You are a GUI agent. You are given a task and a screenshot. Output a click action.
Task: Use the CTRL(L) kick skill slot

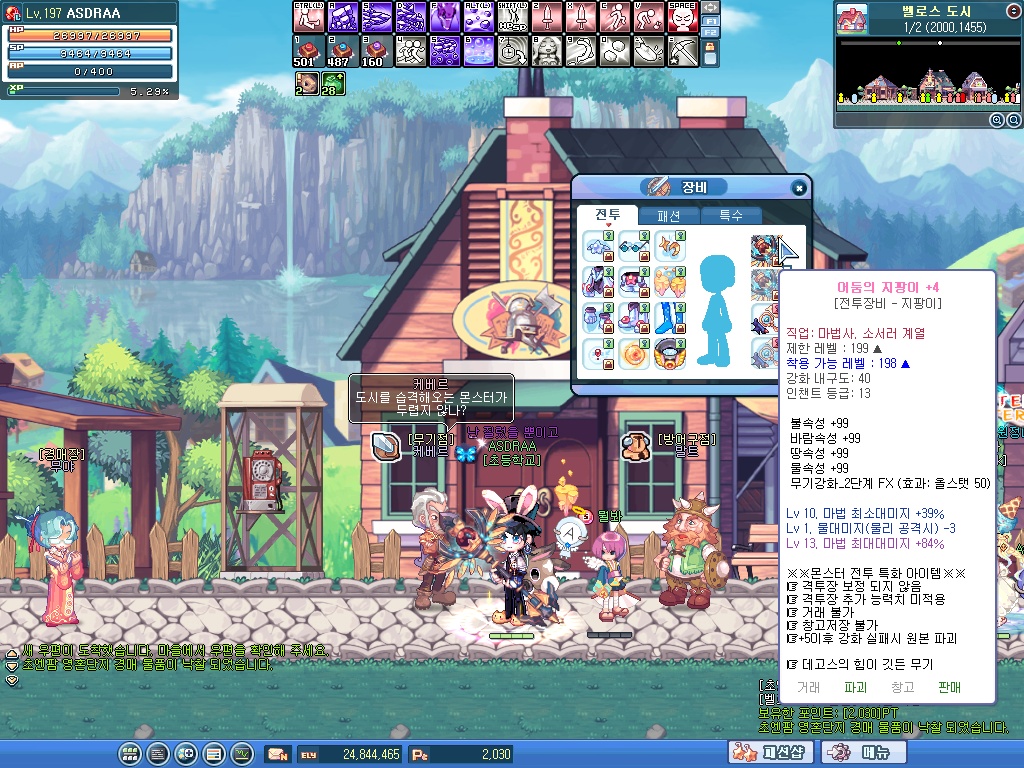(x=308, y=16)
